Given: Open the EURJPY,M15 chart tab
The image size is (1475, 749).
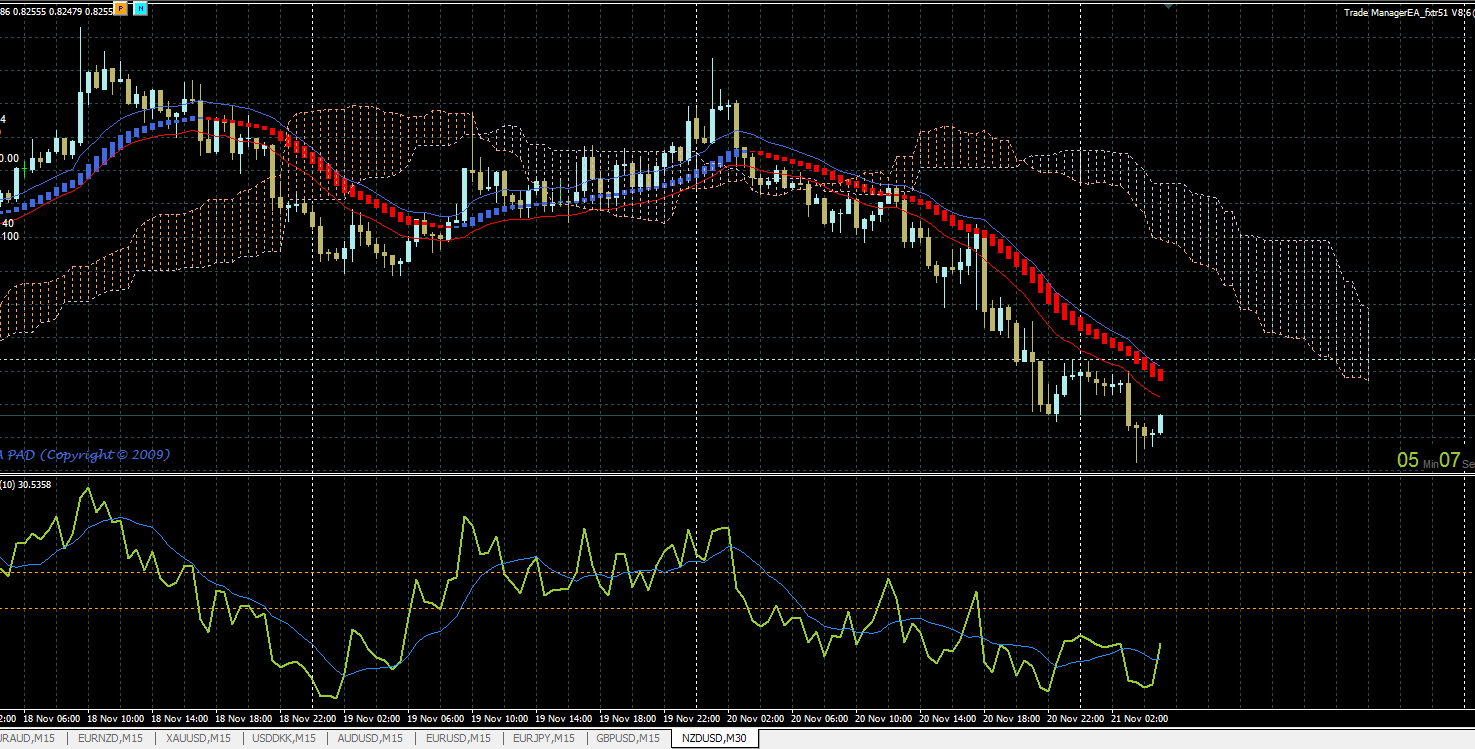Looking at the screenshot, I should 543,739.
